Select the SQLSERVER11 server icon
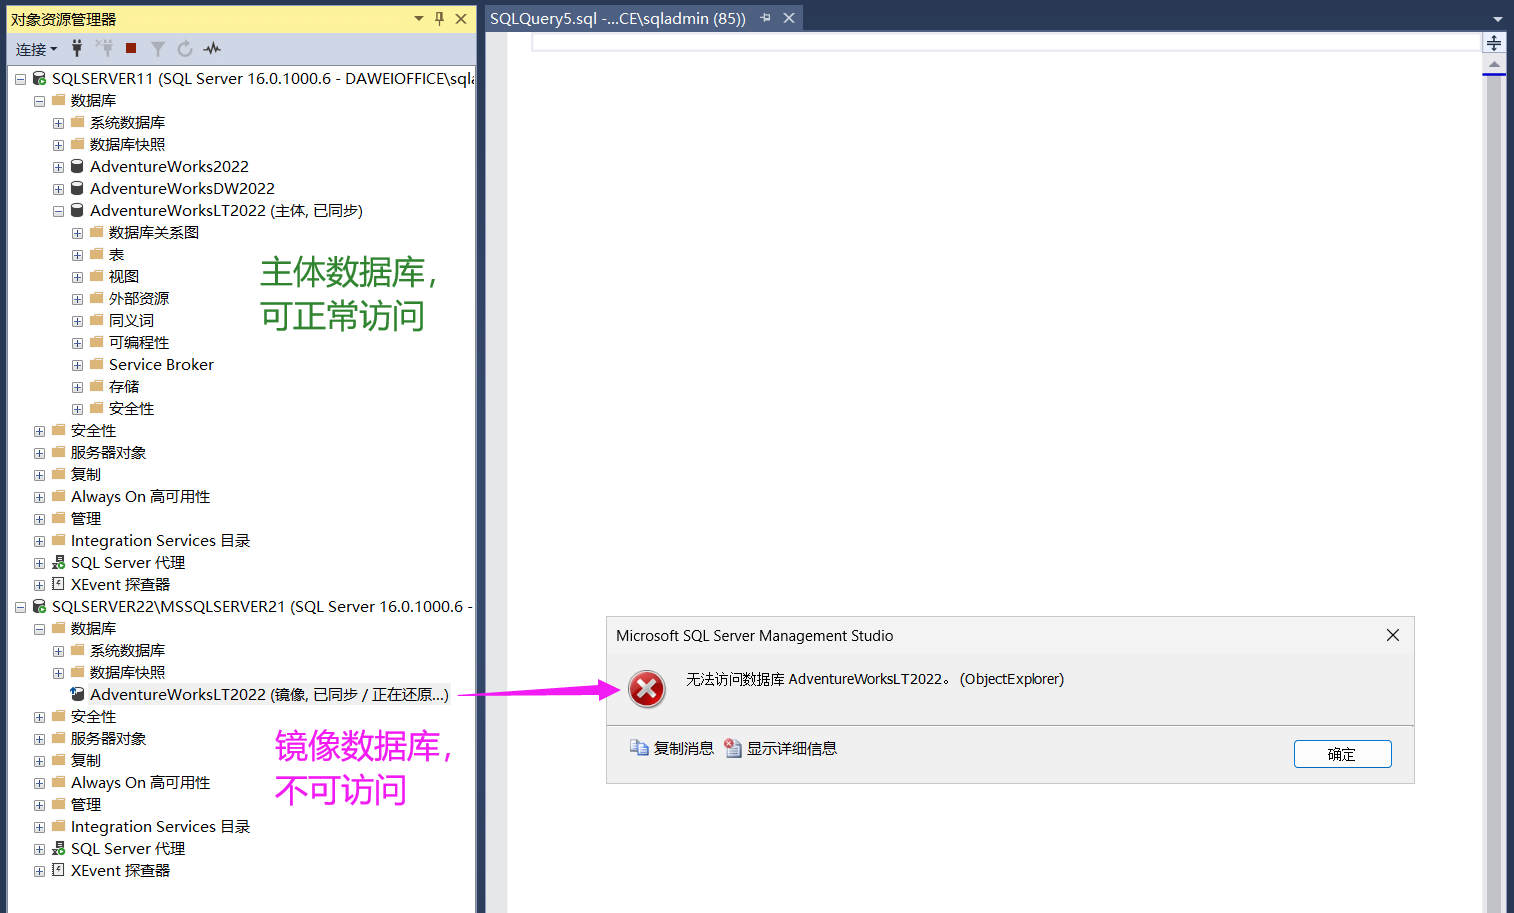This screenshot has width=1514, height=913. pyautogui.click(x=39, y=78)
